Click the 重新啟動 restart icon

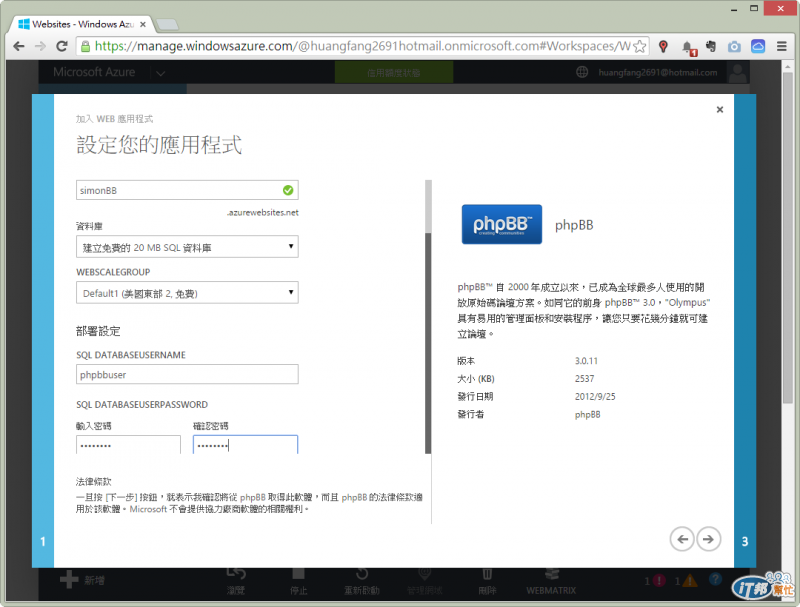[362, 574]
